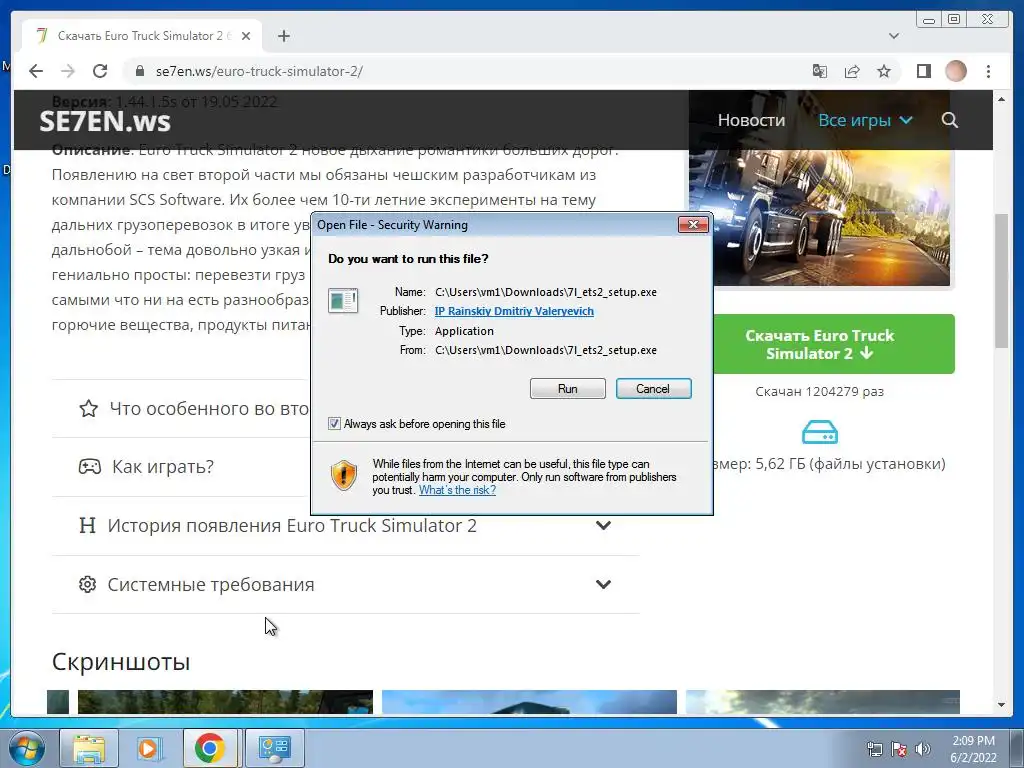Expand История появления Euro Truck Simulator 2
This screenshot has height=768, width=1024.
tap(345, 526)
